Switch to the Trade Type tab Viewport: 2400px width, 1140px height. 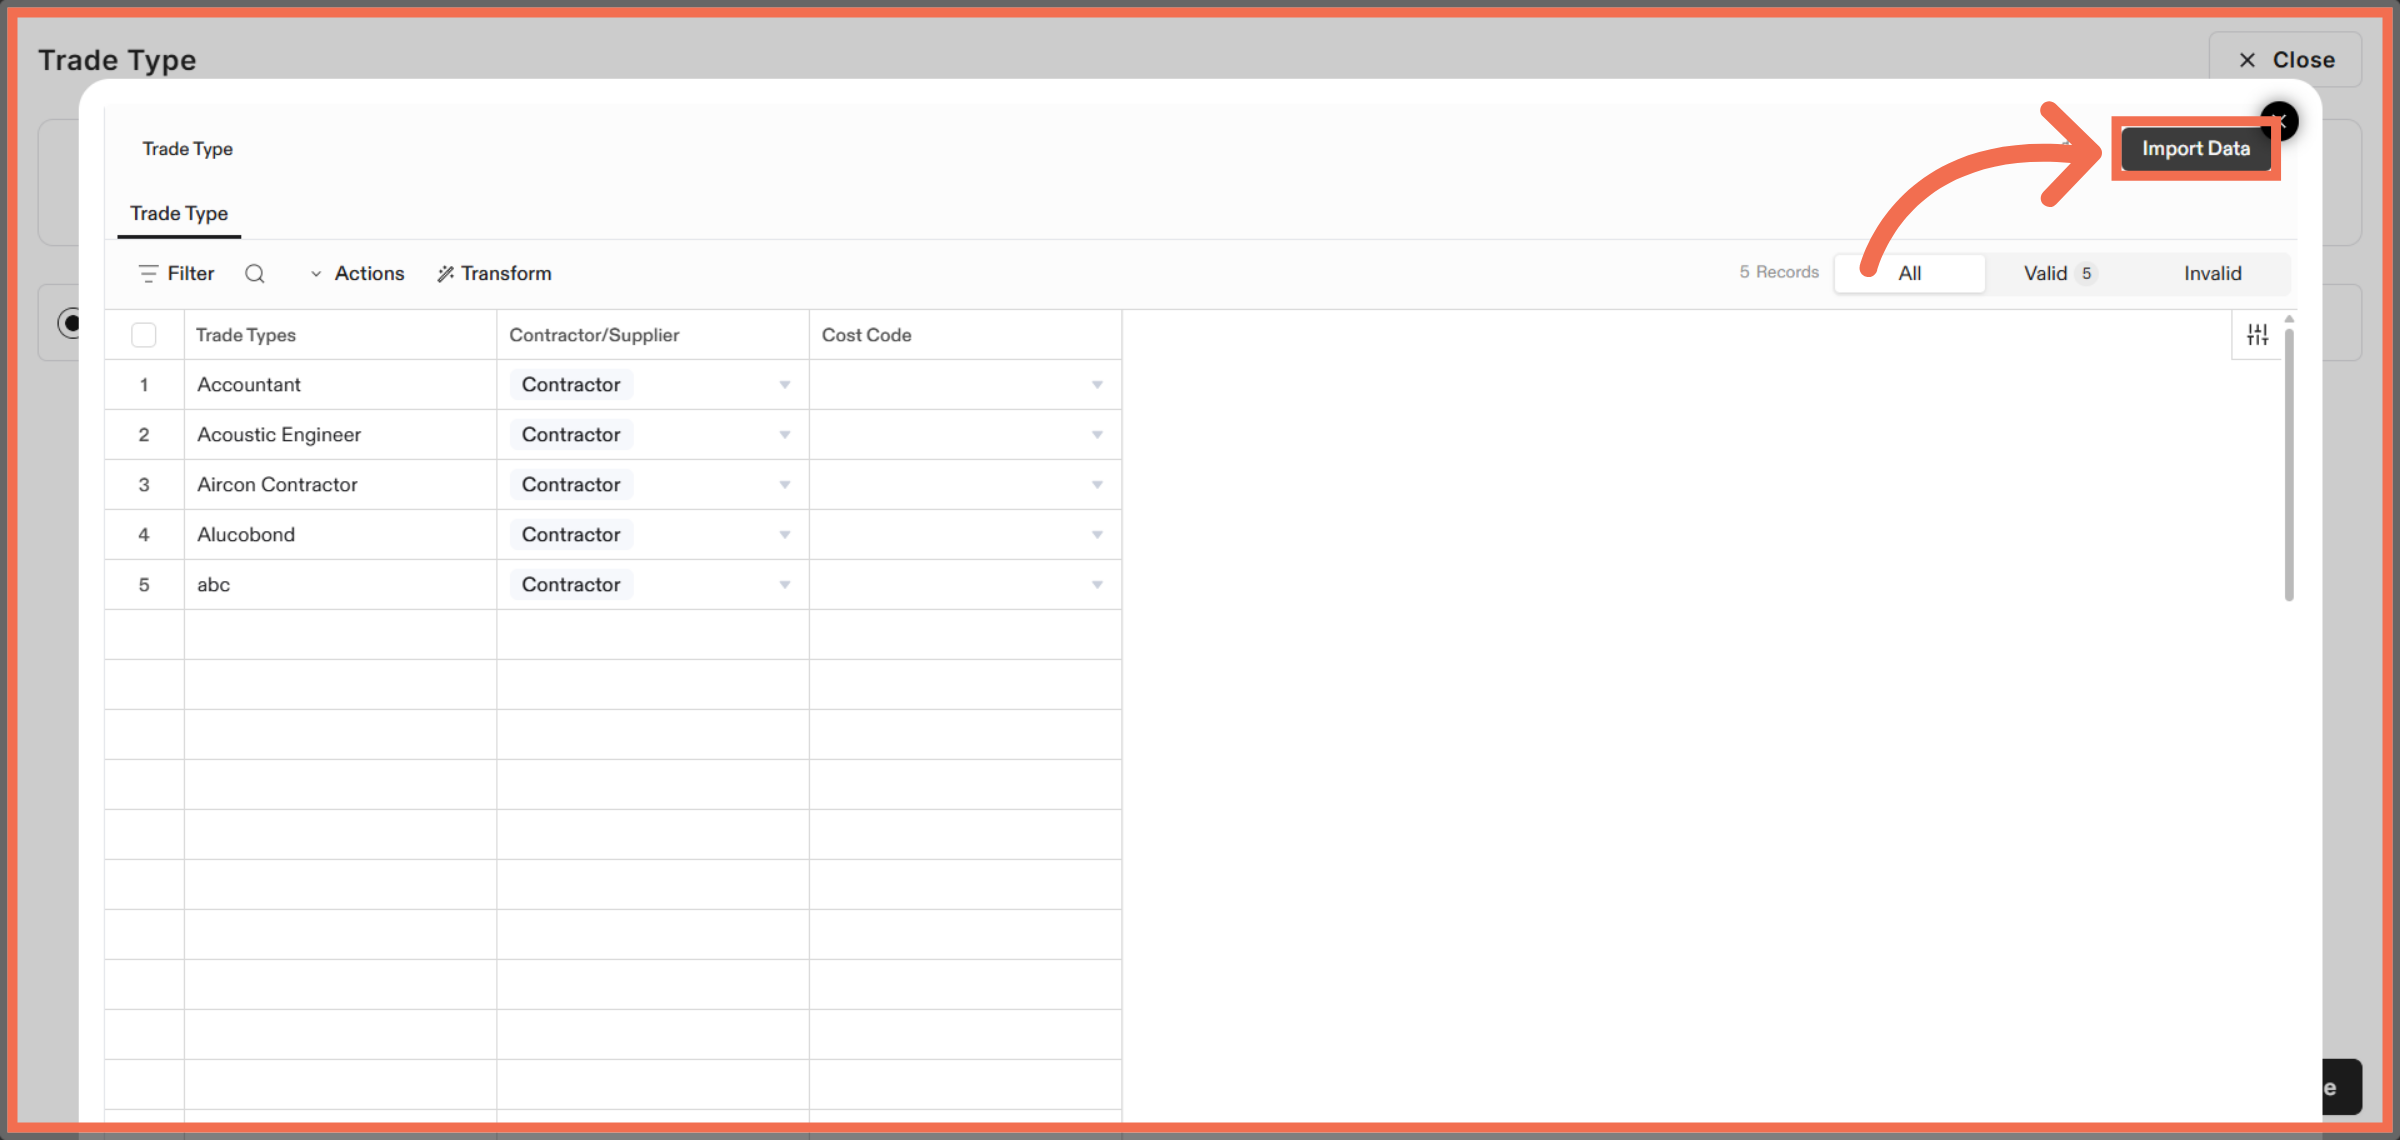tap(179, 213)
